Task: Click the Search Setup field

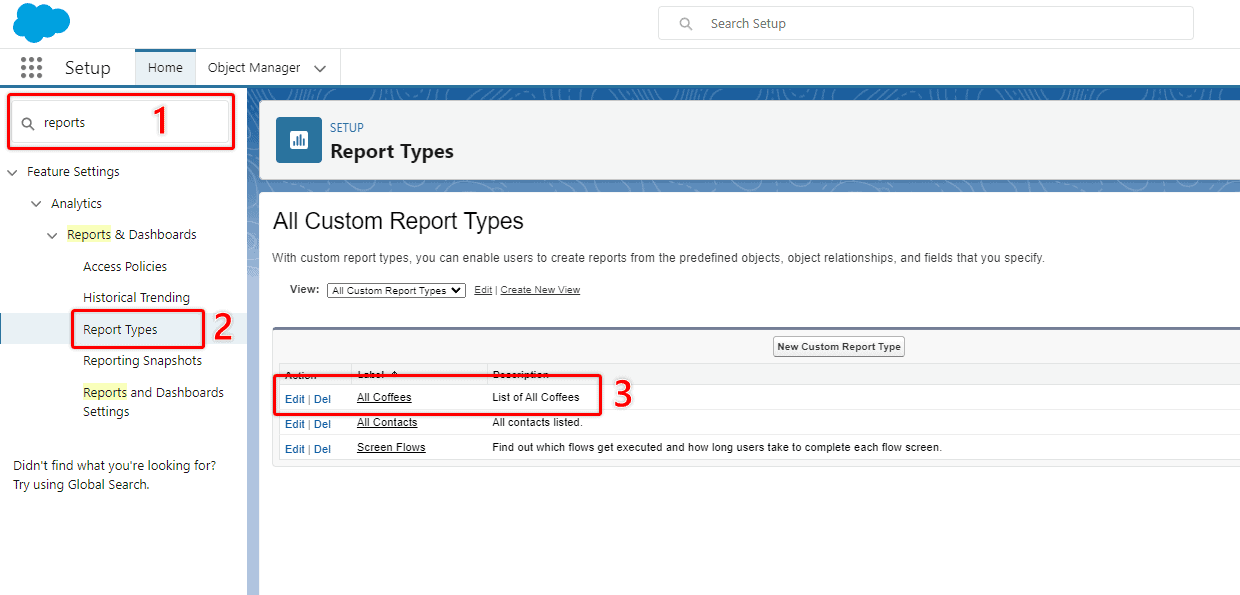Action: pos(925,23)
